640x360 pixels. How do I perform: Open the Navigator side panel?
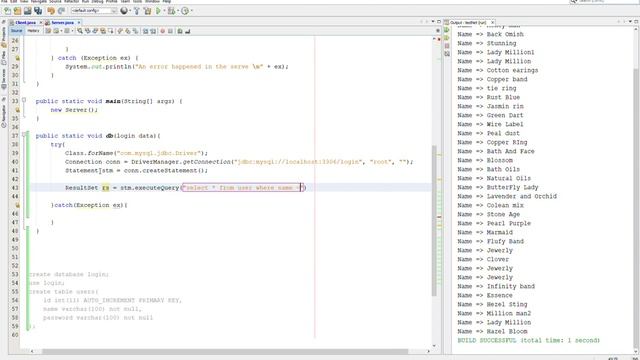tap(4, 115)
